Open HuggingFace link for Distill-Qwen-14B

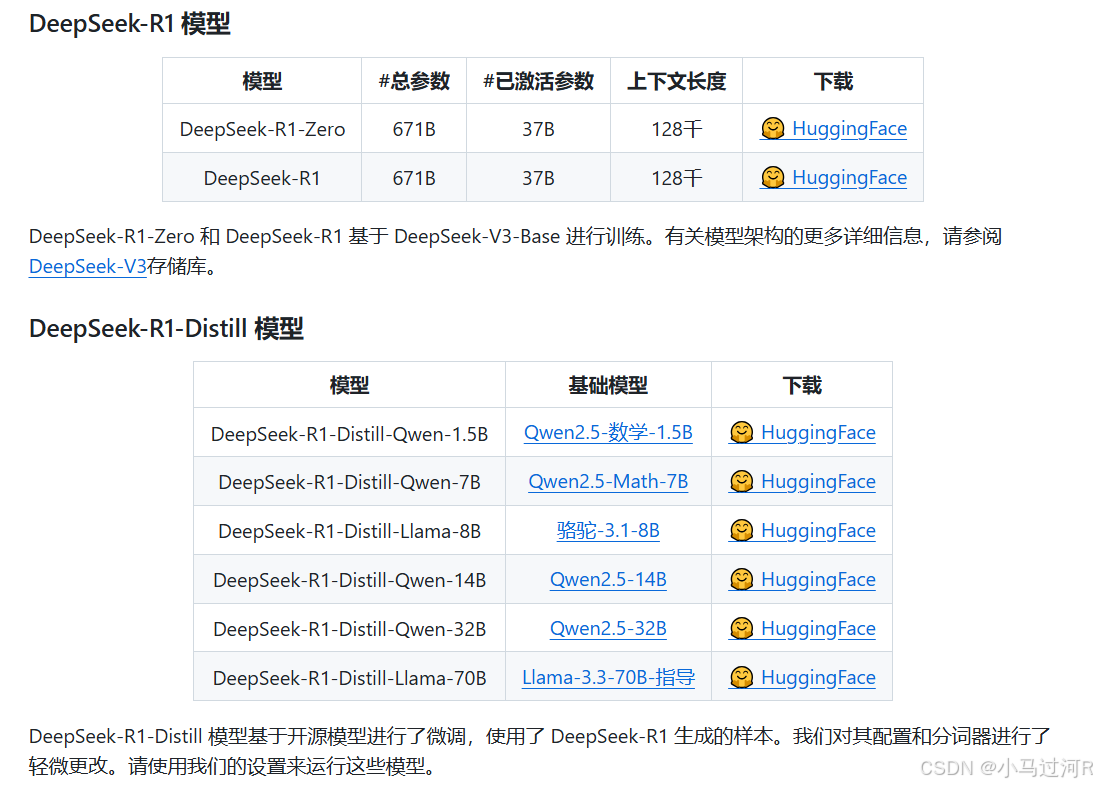(x=802, y=580)
